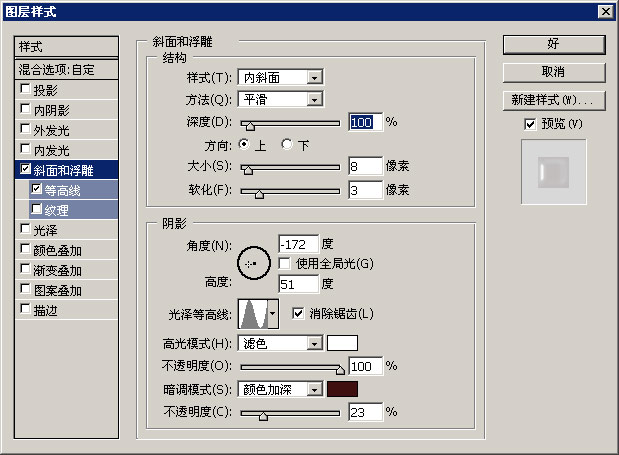Click the highlight 不透明度(O) slider handle
619x455 pixels.
pos(340,369)
